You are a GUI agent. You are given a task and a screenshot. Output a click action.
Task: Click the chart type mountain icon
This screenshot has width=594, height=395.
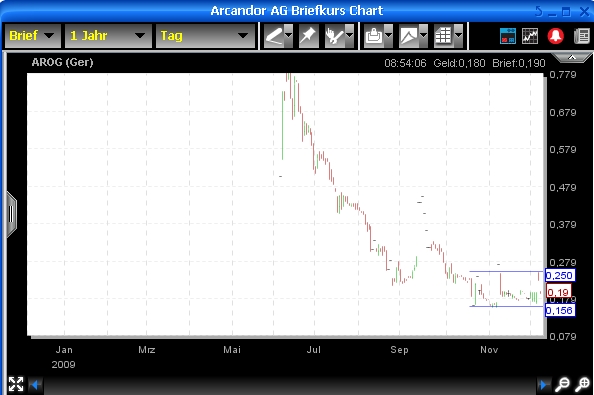click(x=409, y=36)
